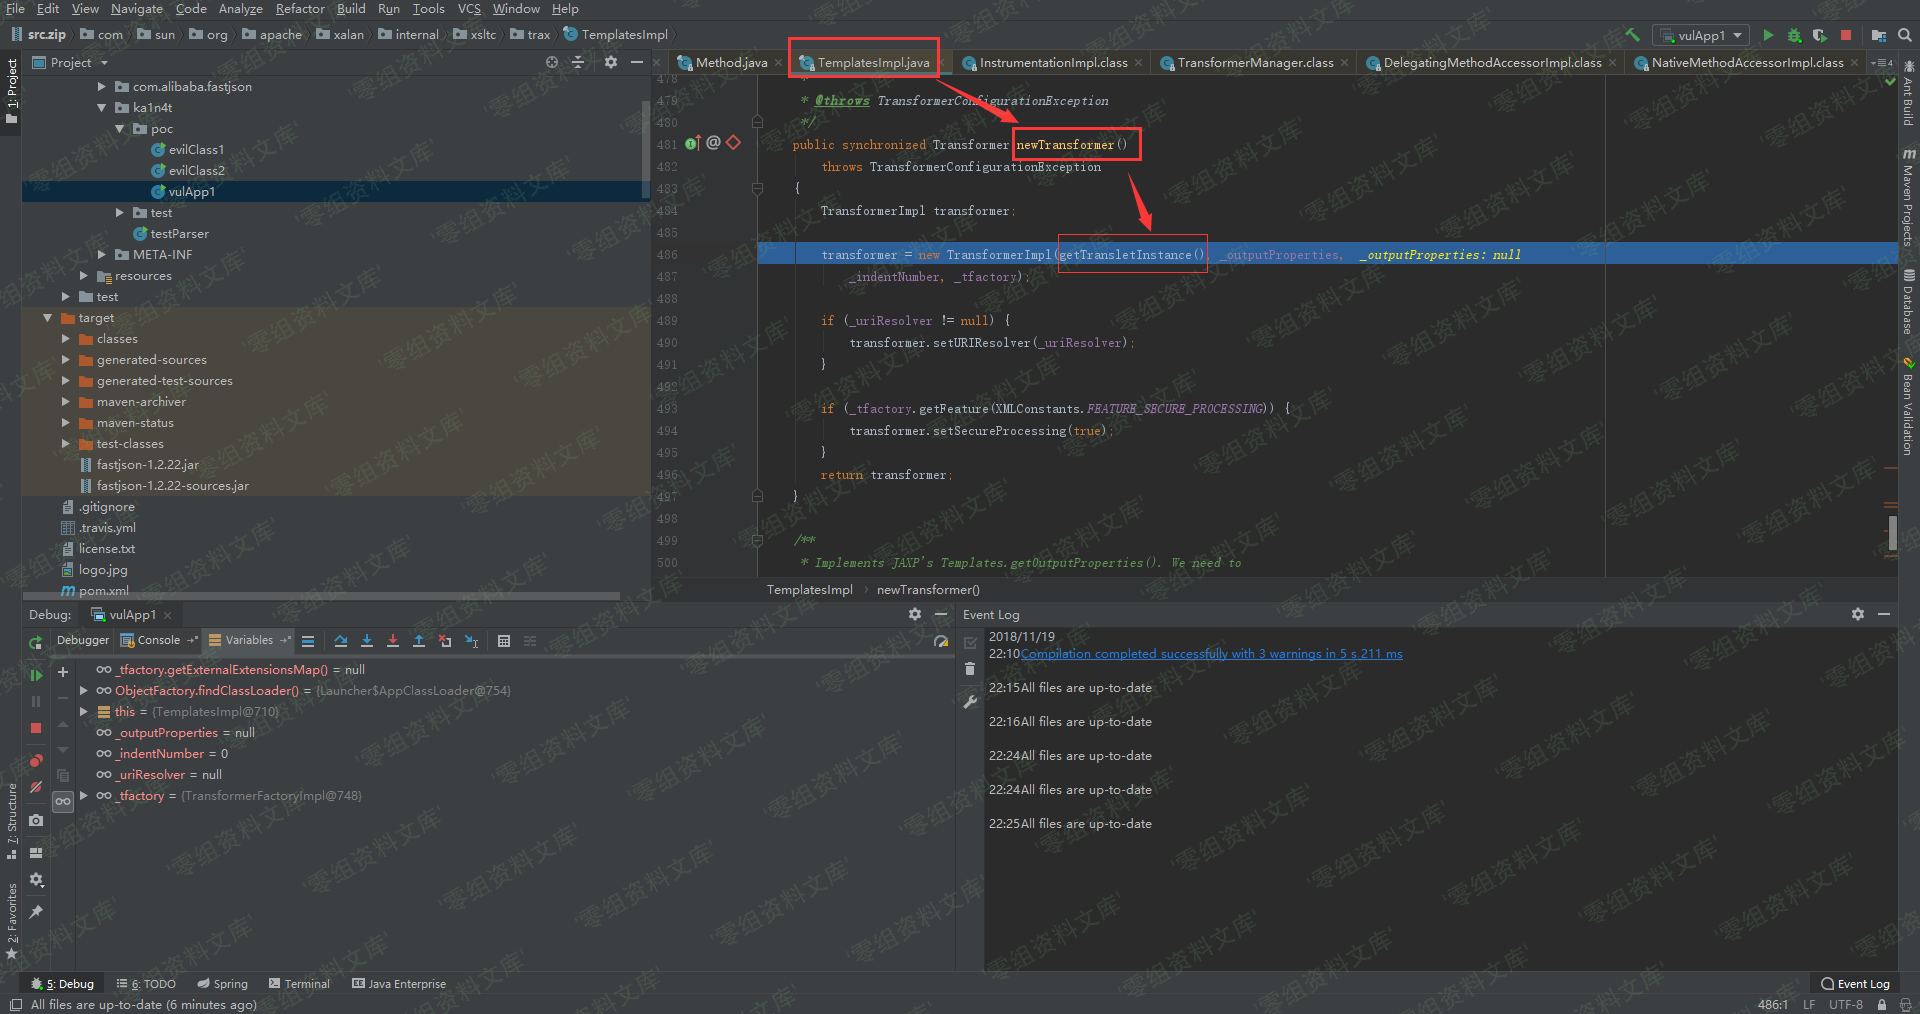Toggle breakpoint marker on line 481
The height and width of the screenshot is (1014, 1920).
(x=733, y=143)
